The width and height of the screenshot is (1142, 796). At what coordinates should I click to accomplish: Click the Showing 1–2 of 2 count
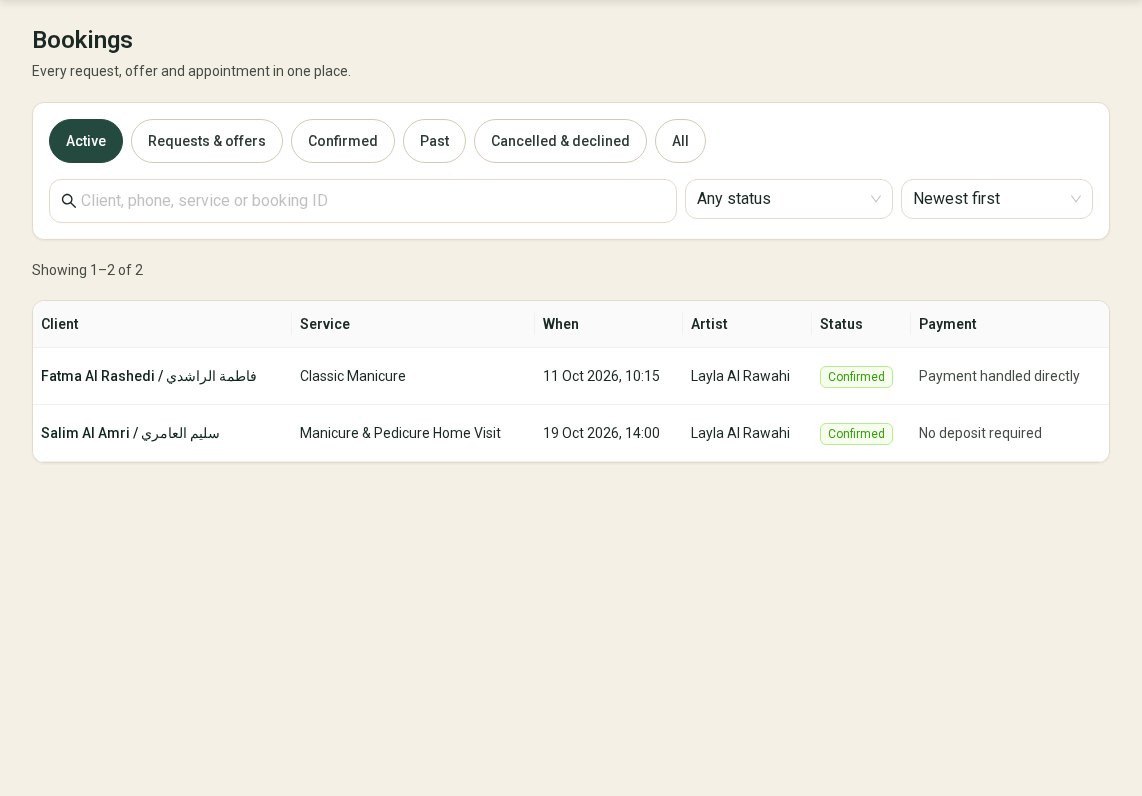pyautogui.click(x=87, y=270)
